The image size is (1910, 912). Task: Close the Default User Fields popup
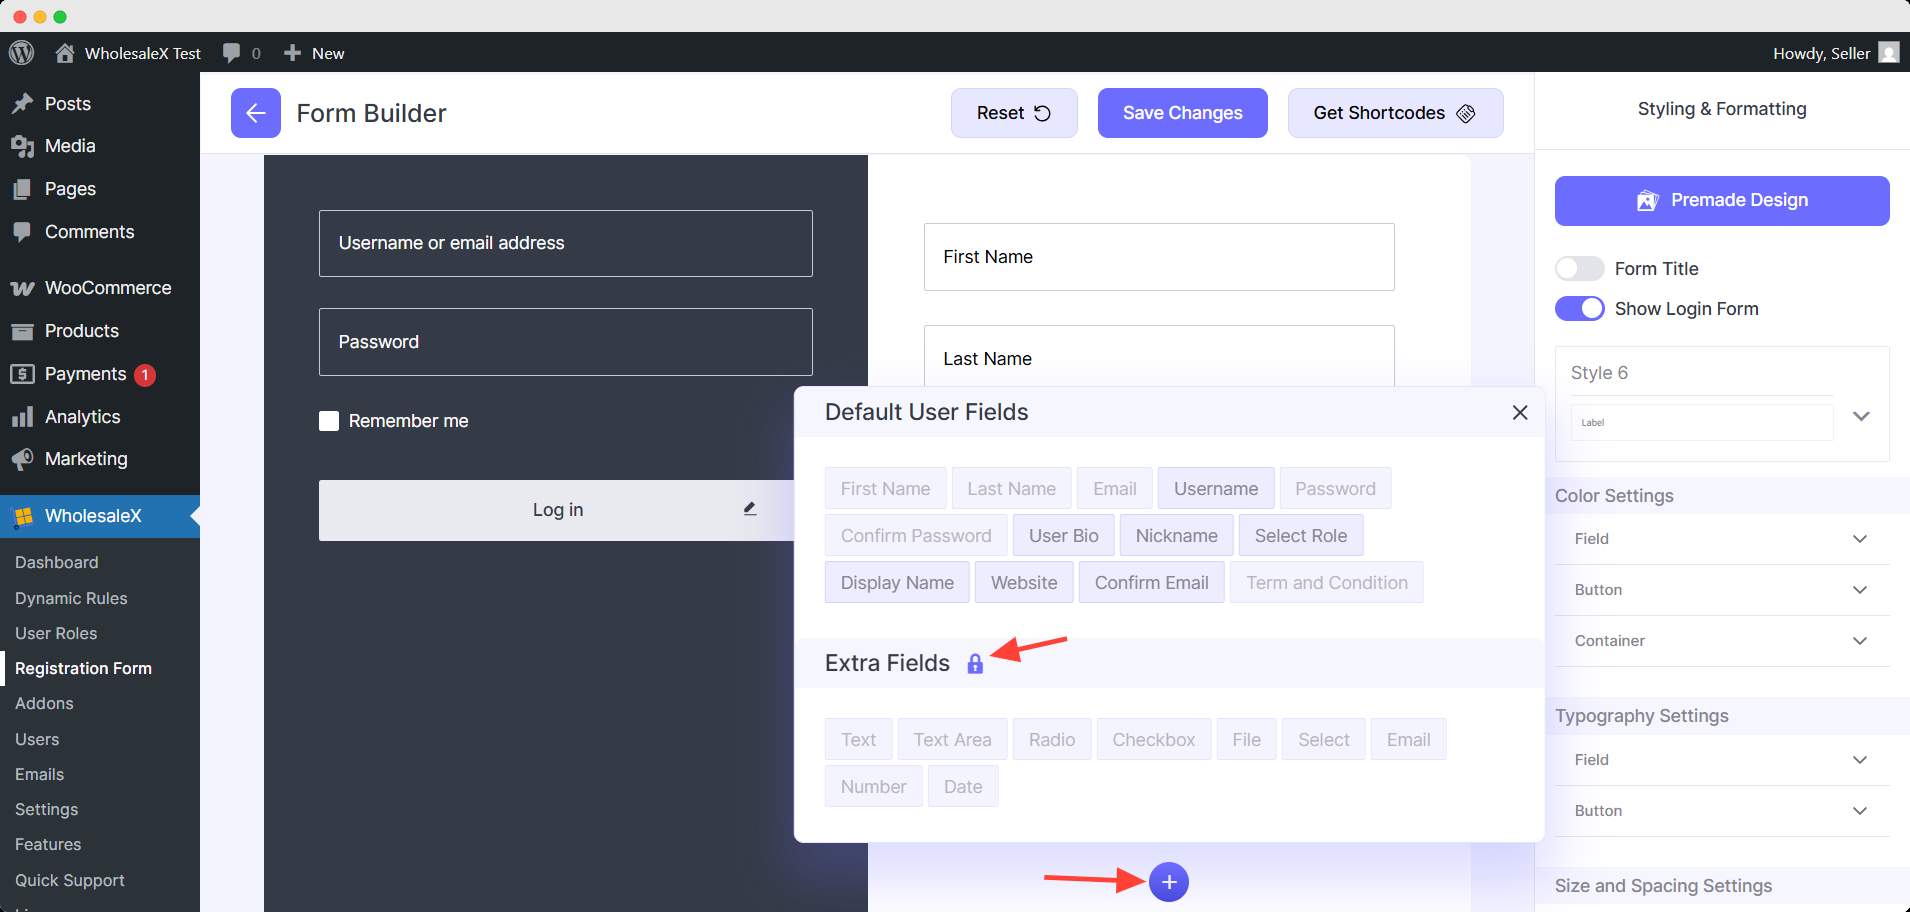[x=1520, y=412]
